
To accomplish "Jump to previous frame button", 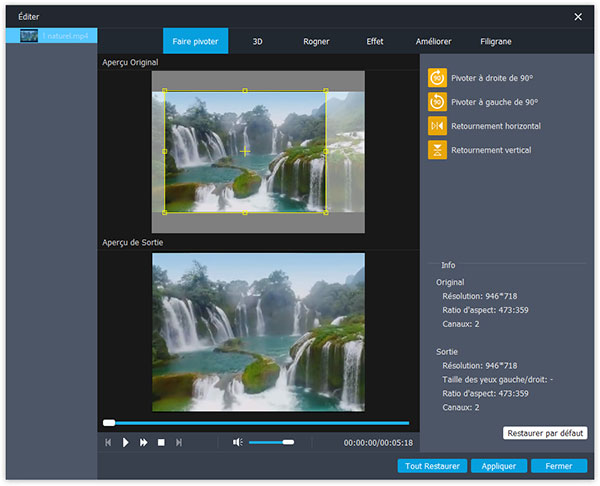I will (108, 442).
